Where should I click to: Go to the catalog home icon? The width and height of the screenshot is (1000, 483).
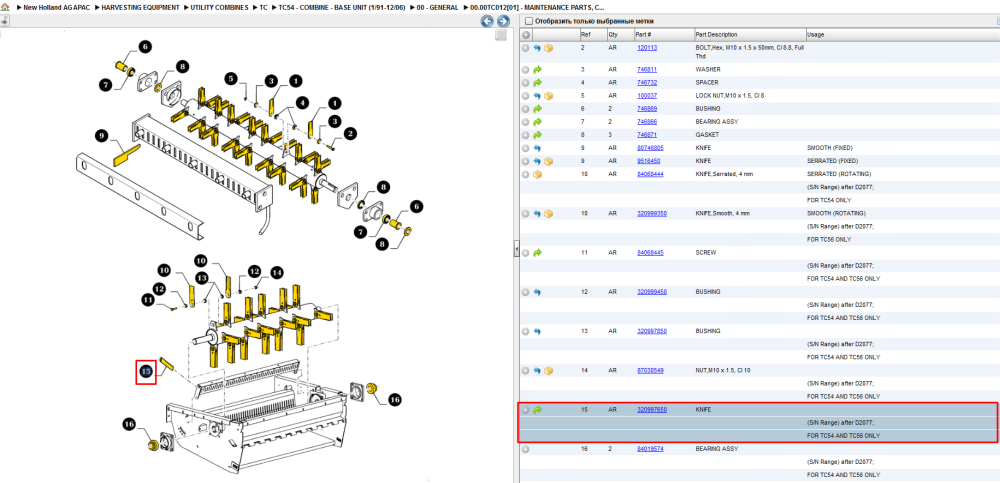[x=5, y=7]
